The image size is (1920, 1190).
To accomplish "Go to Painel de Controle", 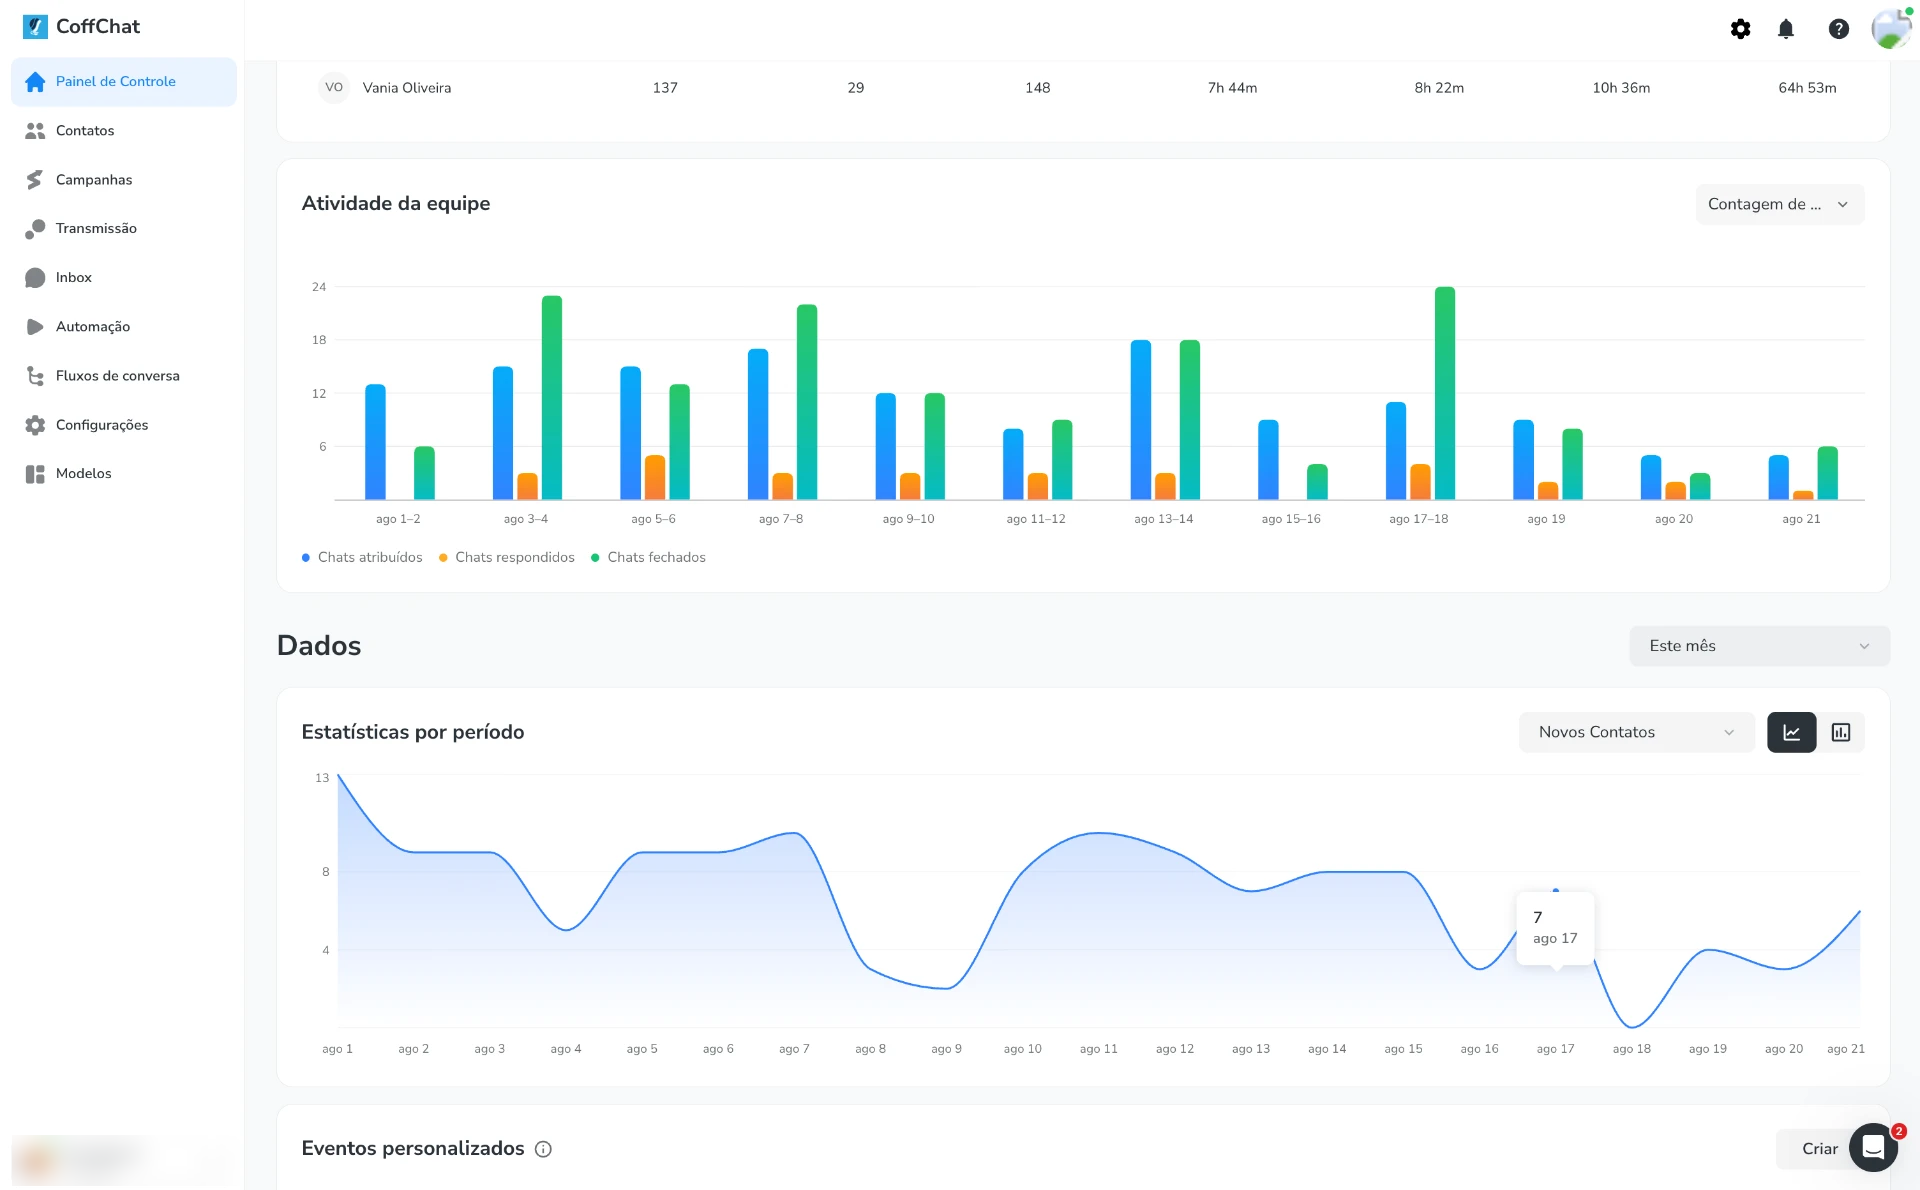I will coord(124,82).
